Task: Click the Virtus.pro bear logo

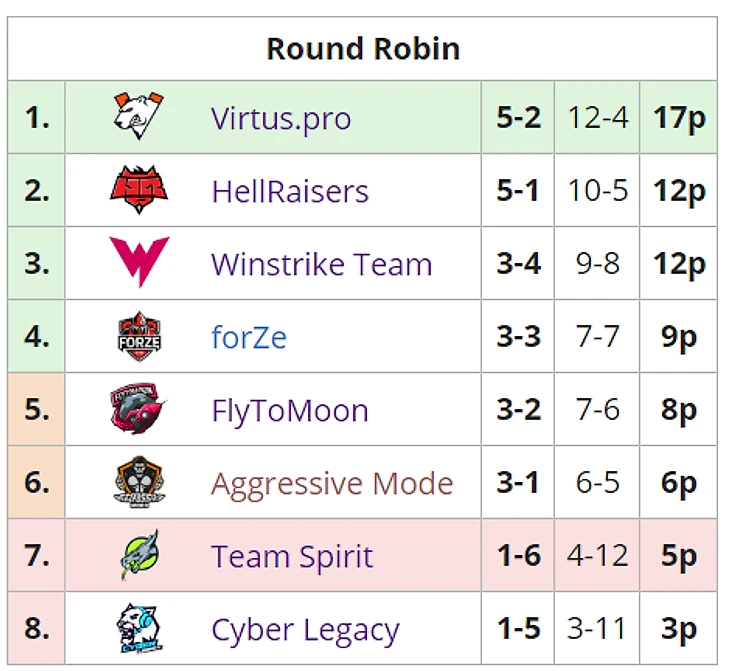Action: coord(139,117)
